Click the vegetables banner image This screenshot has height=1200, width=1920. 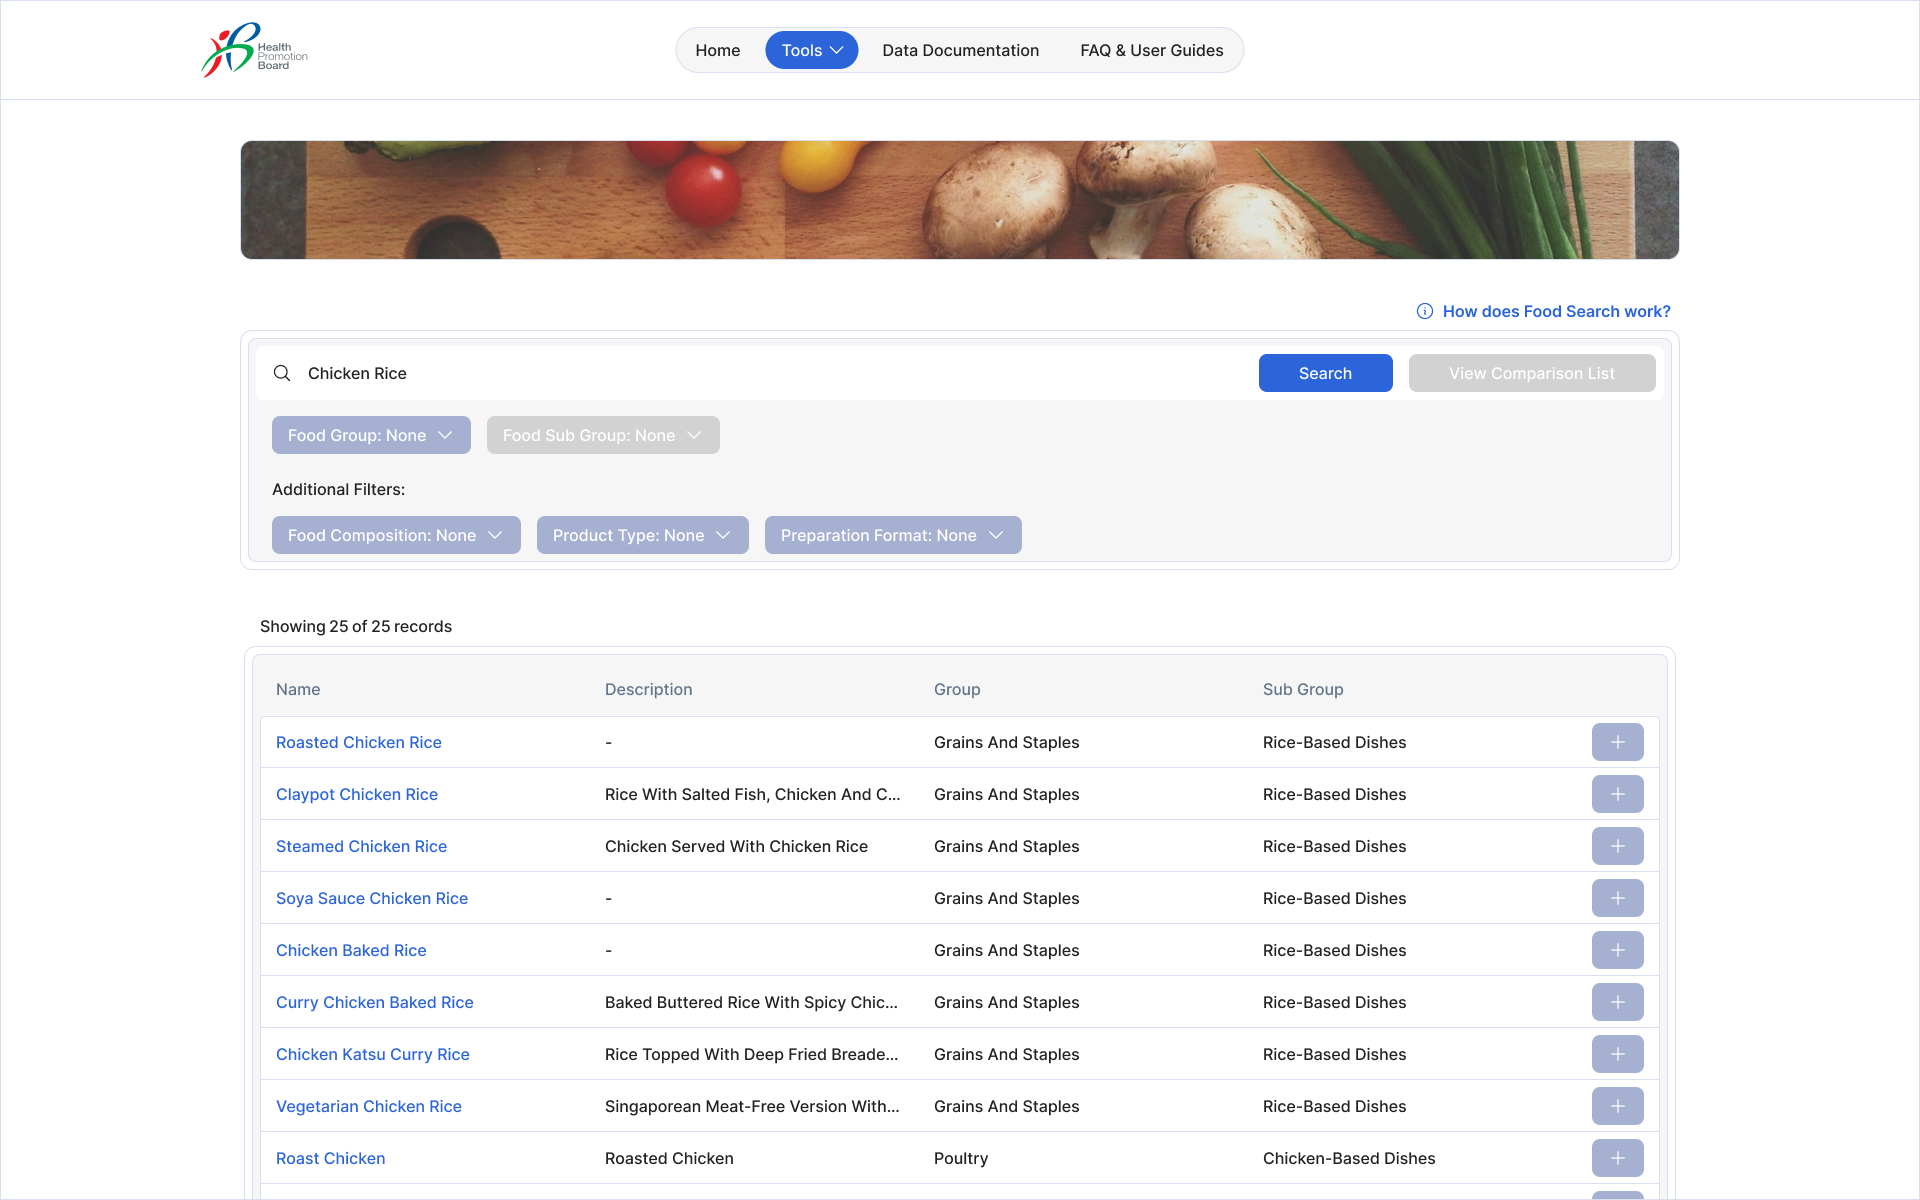(960, 200)
